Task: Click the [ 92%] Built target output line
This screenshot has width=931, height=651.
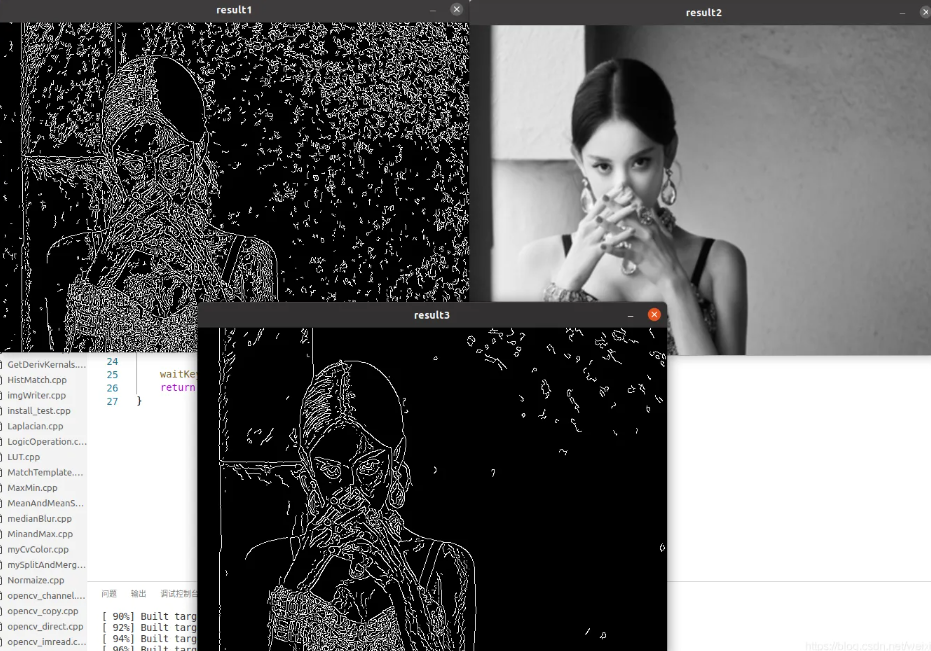Action: (149, 627)
